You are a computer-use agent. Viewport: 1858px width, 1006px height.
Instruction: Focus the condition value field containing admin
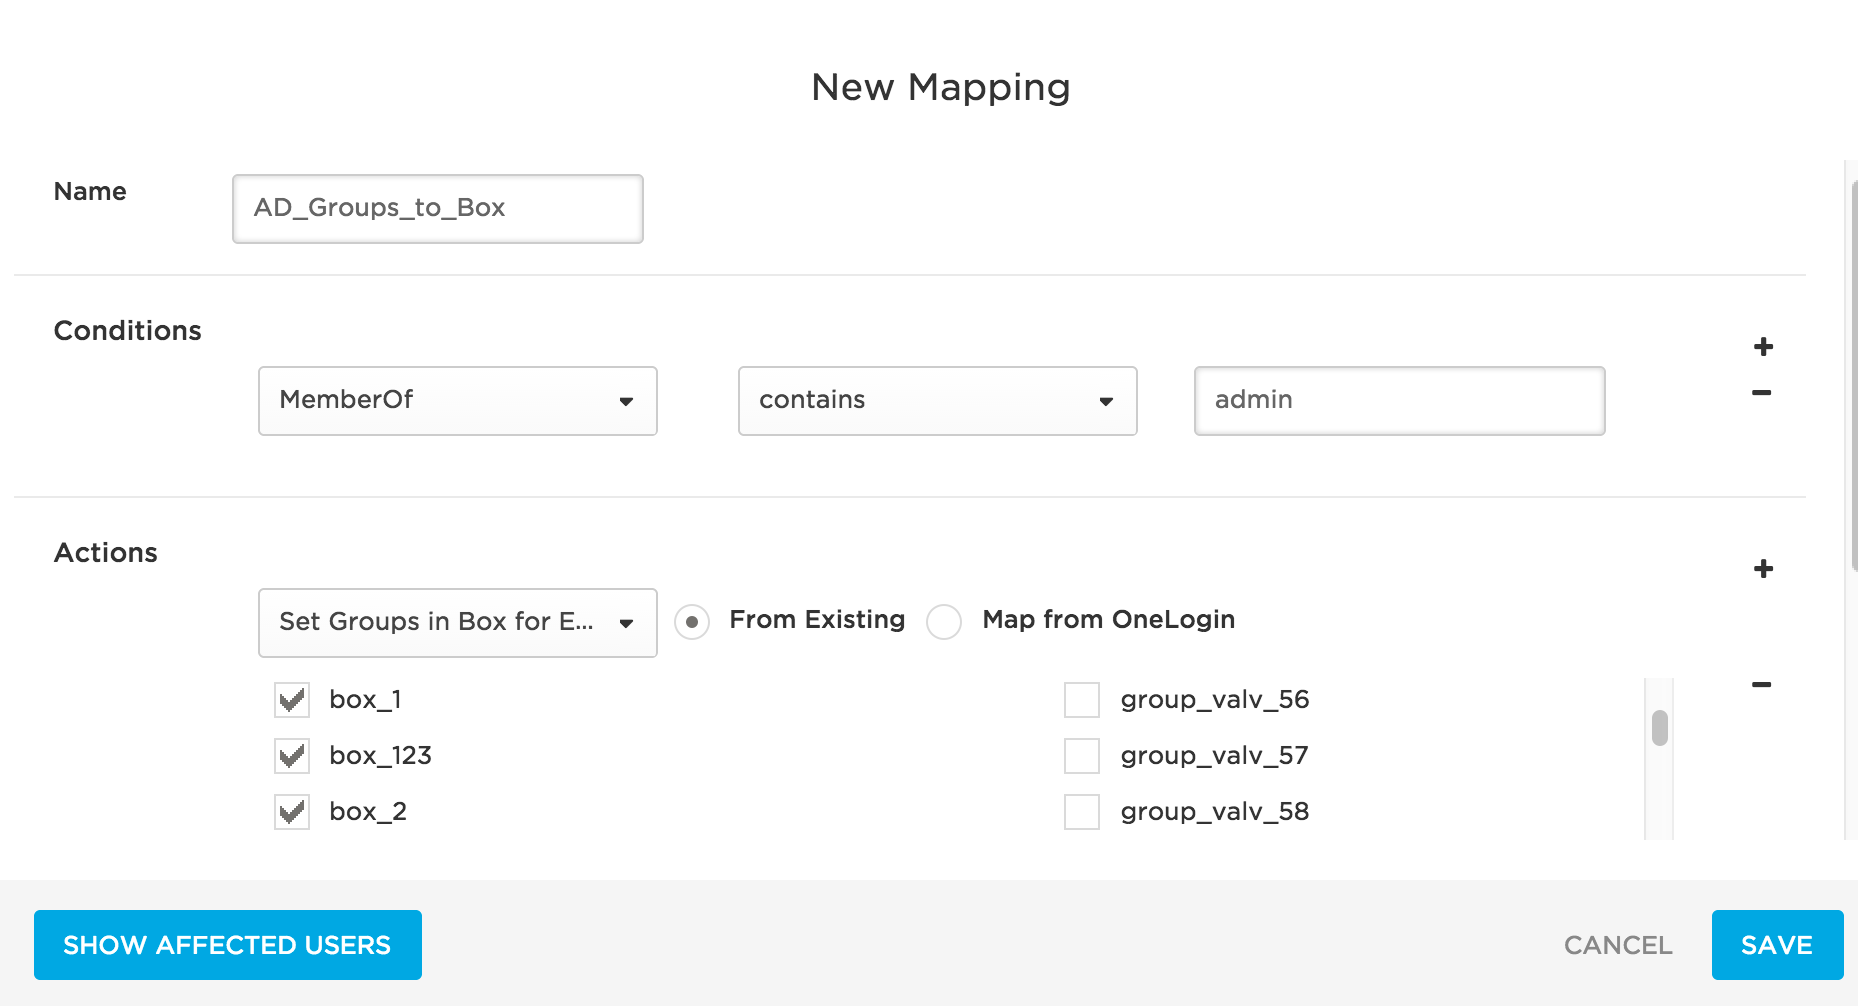[x=1400, y=401]
